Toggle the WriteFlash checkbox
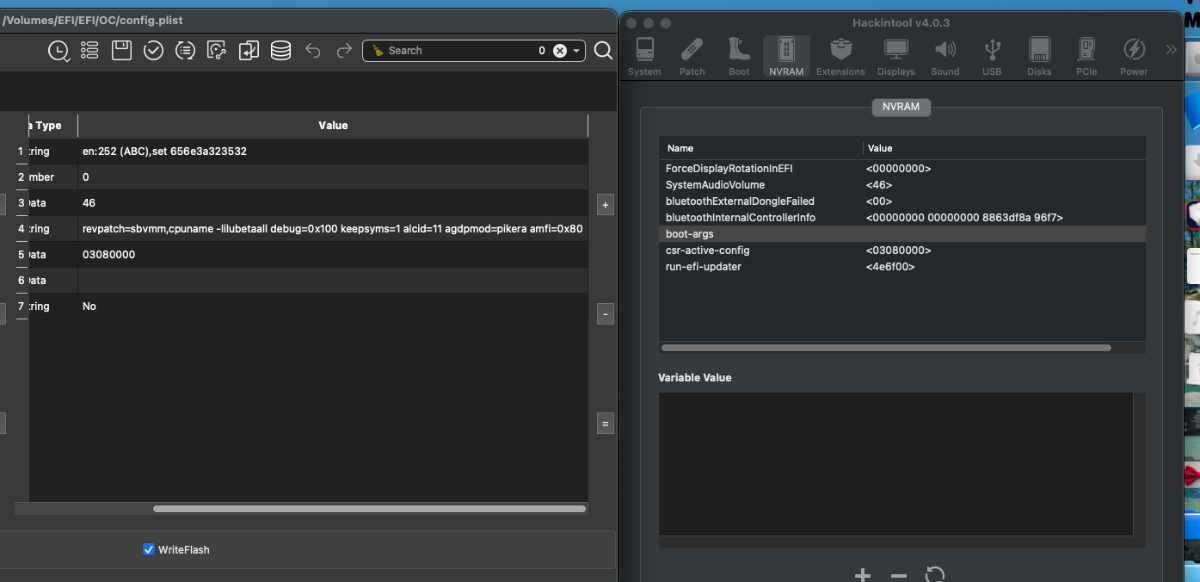 (x=149, y=549)
